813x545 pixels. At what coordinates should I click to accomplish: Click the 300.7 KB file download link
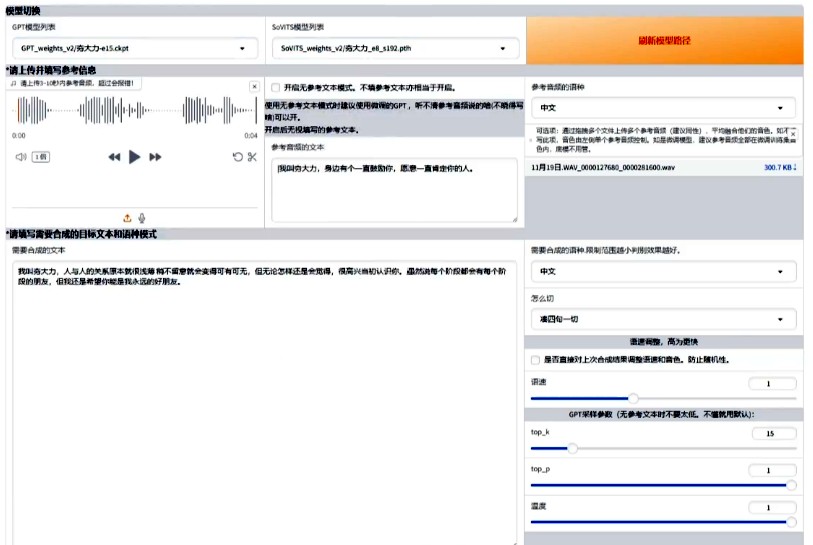[x=780, y=168]
